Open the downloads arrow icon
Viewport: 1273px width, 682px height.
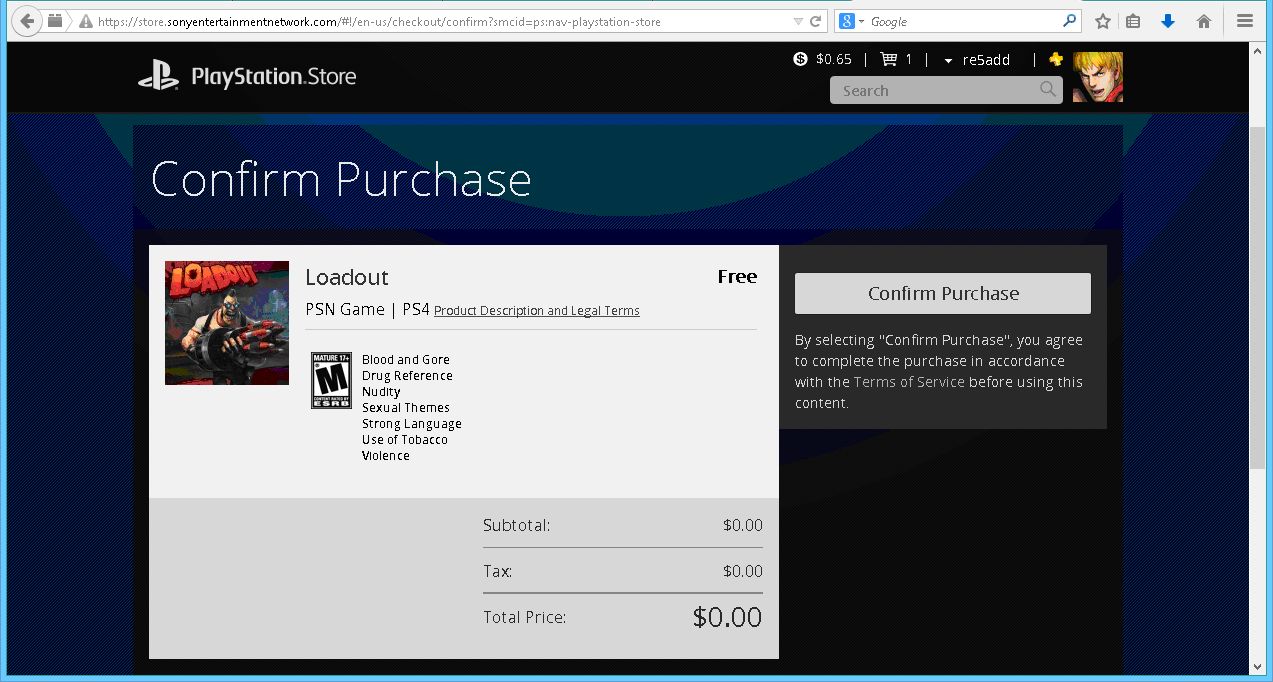(1167, 21)
